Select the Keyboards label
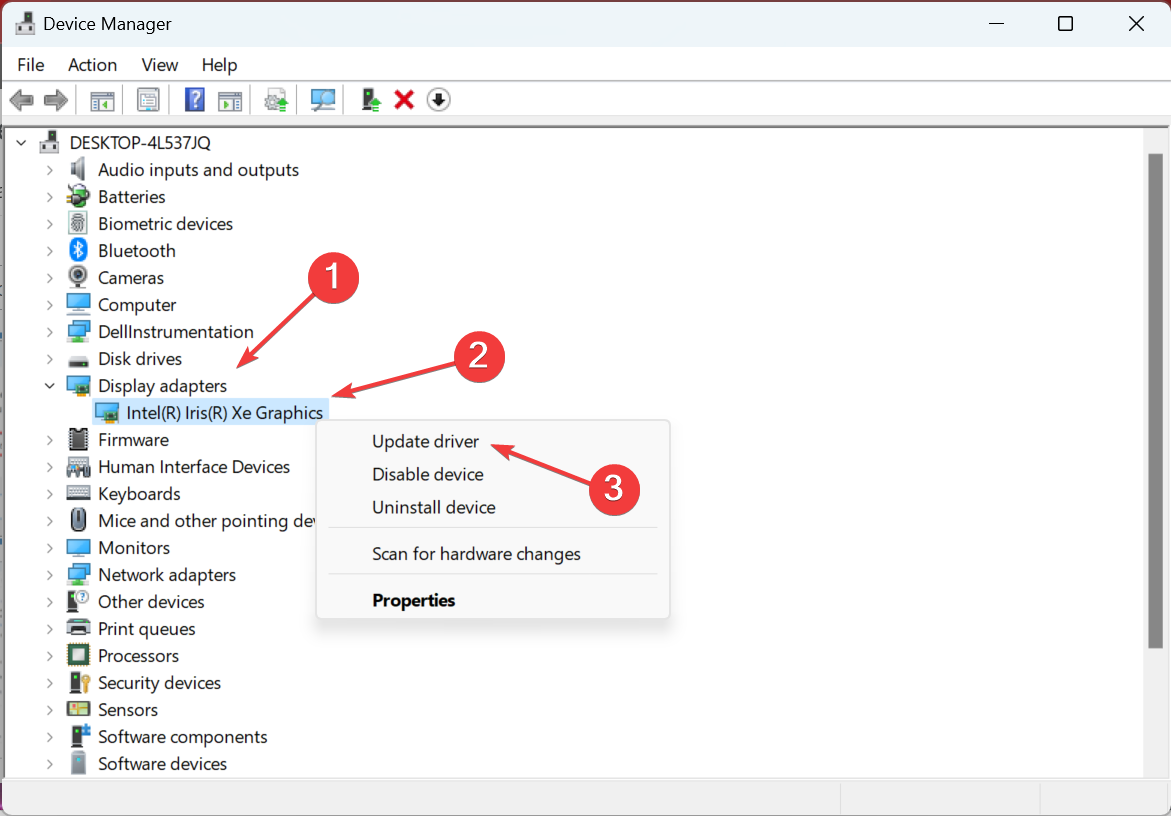Screen dimensions: 1171x816 coord(139,493)
